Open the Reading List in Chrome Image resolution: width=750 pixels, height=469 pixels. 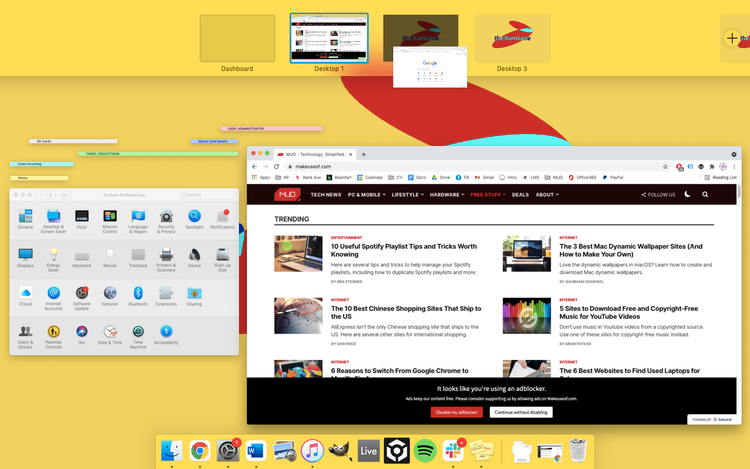point(720,177)
